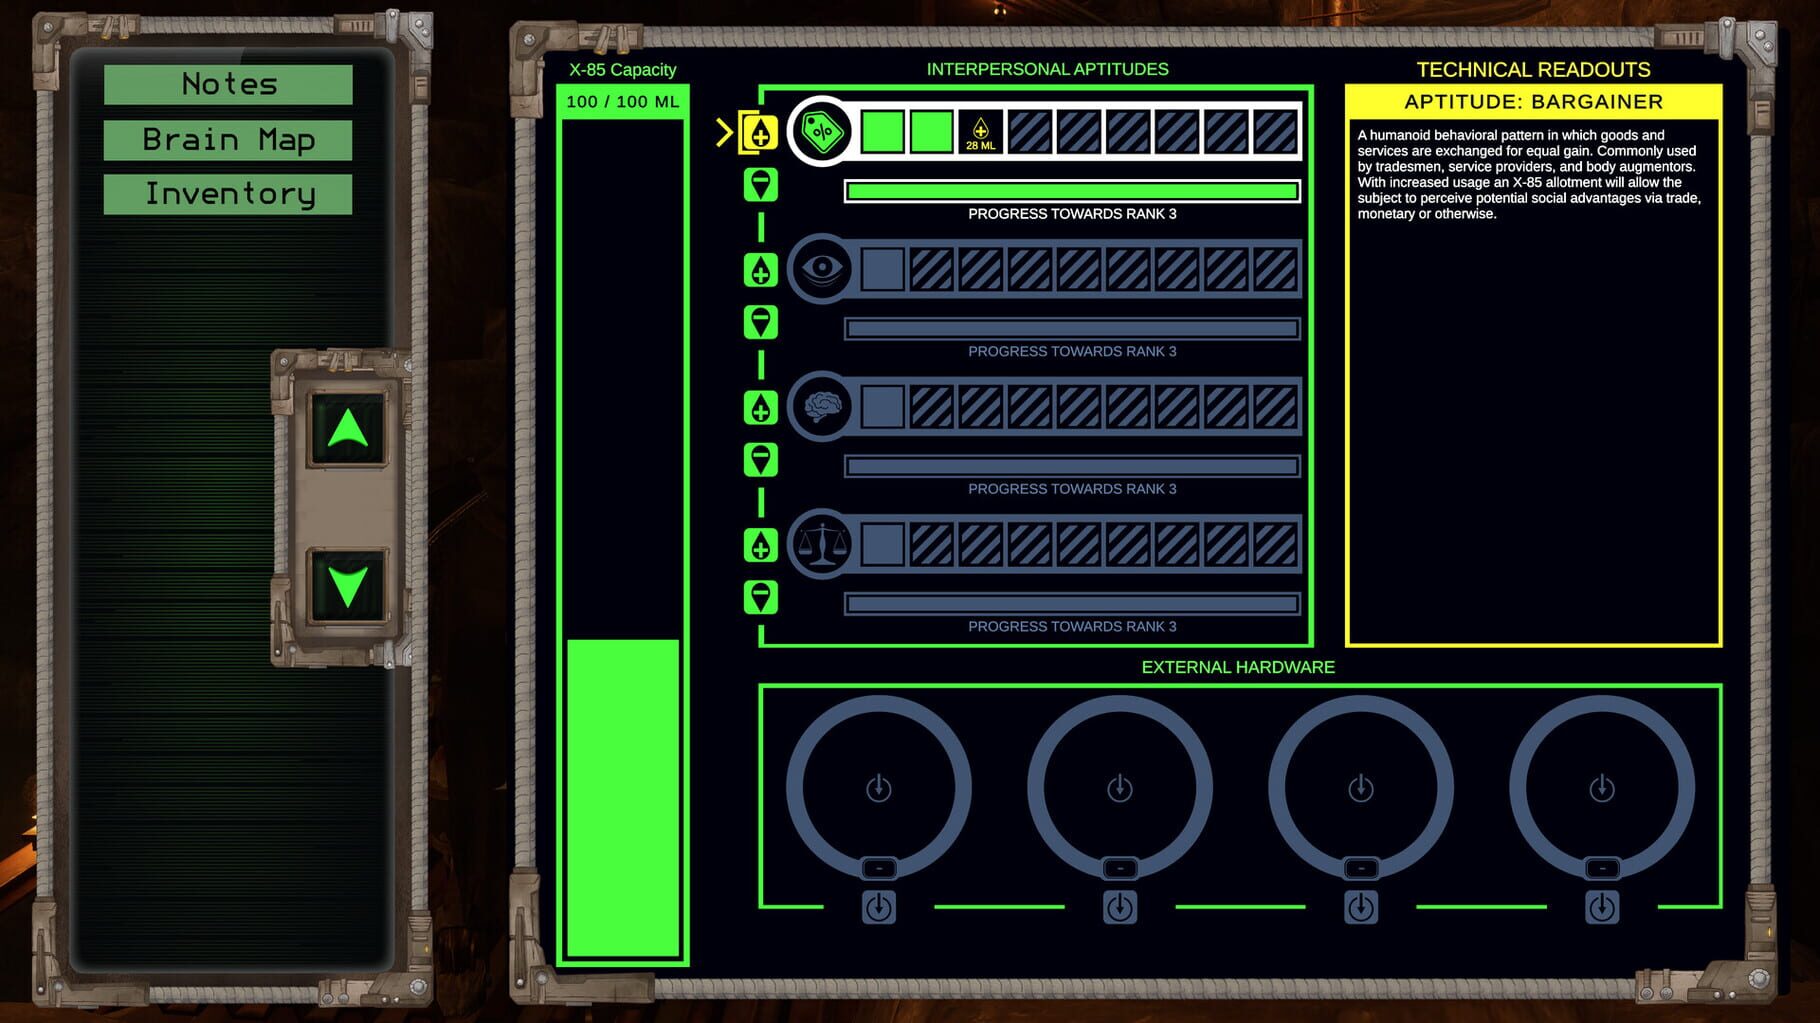Select the eye aptitude icon
The image size is (1820, 1023).
point(822,269)
